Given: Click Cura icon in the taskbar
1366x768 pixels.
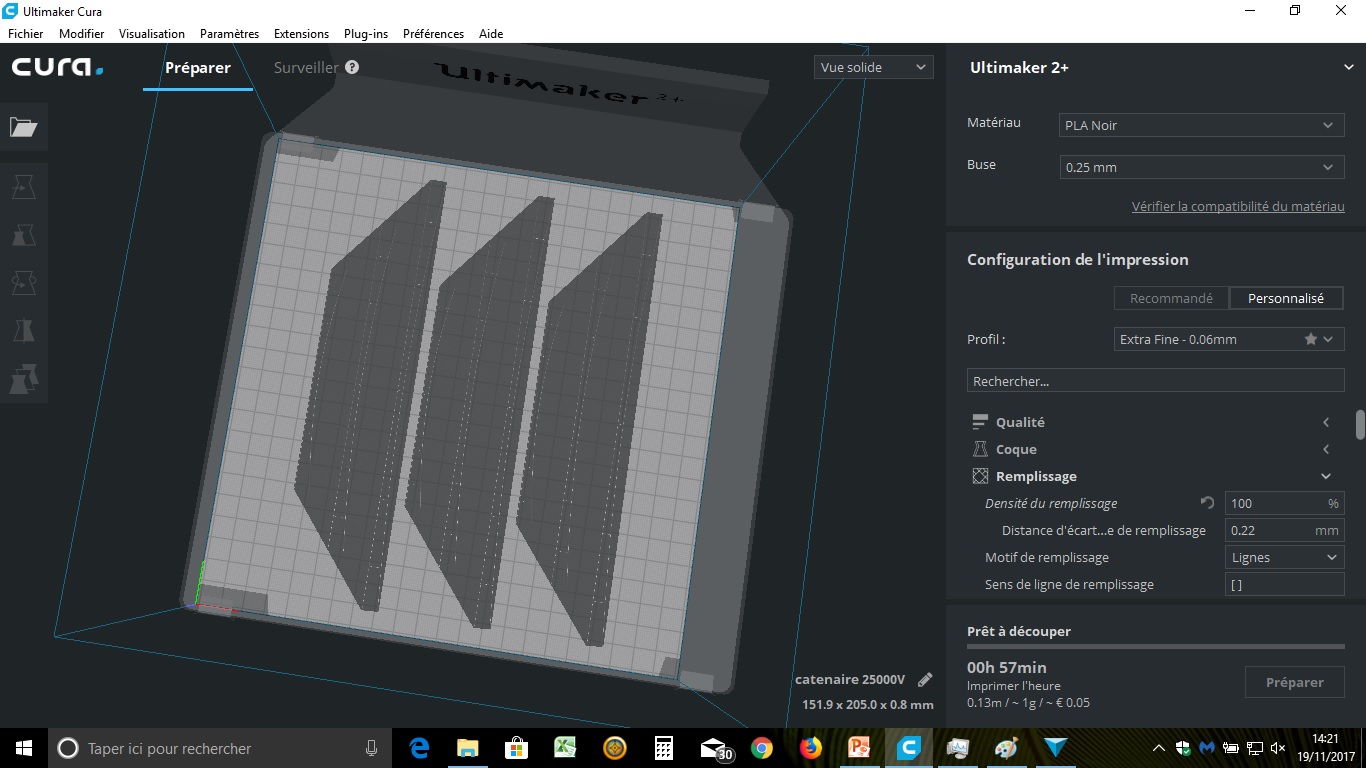Looking at the screenshot, I should [x=908, y=748].
